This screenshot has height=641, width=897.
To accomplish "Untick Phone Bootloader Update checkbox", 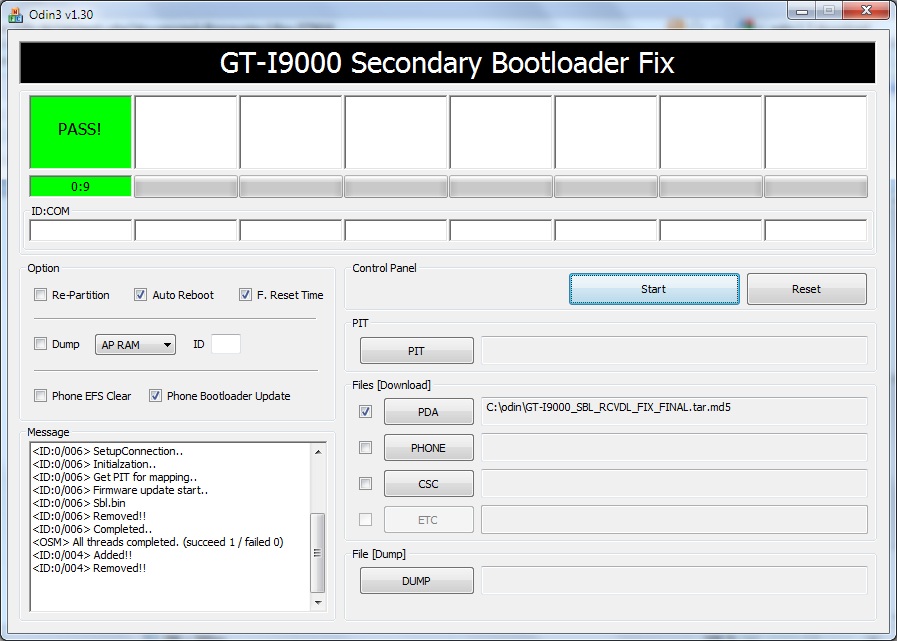I will [x=155, y=395].
